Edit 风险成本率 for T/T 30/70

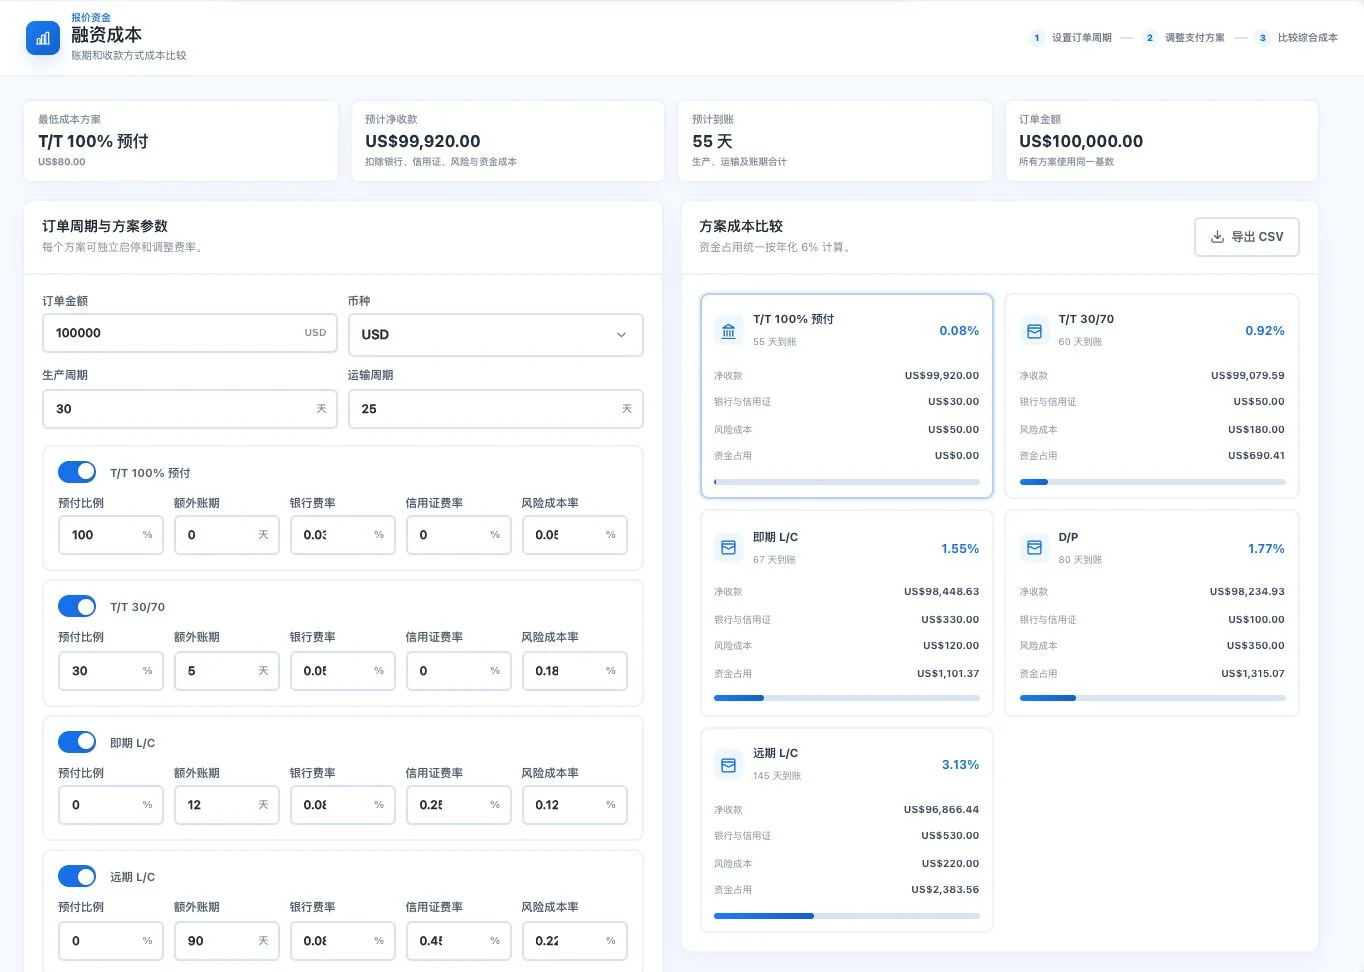point(575,671)
